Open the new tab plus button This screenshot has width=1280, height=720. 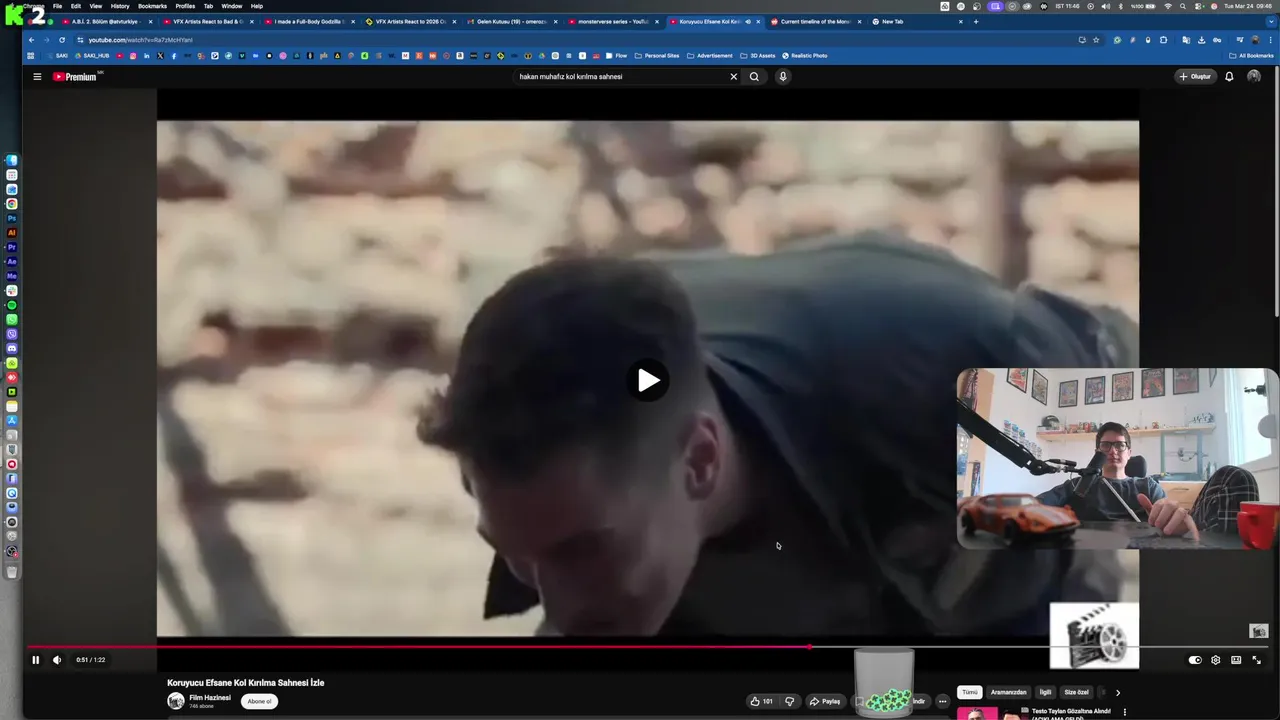tap(976, 21)
